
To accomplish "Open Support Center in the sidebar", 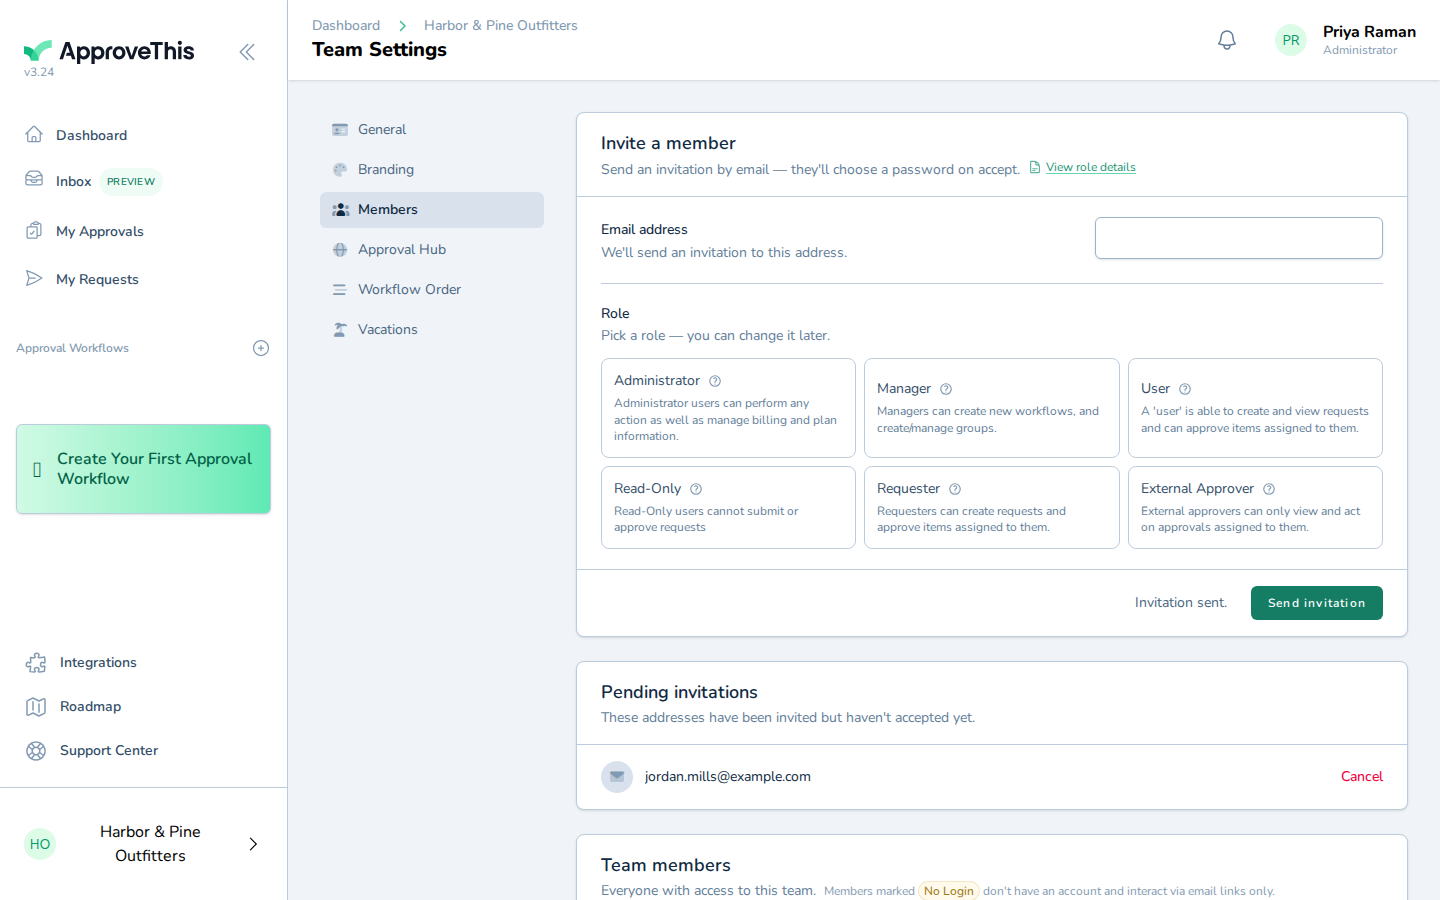I will point(109,750).
